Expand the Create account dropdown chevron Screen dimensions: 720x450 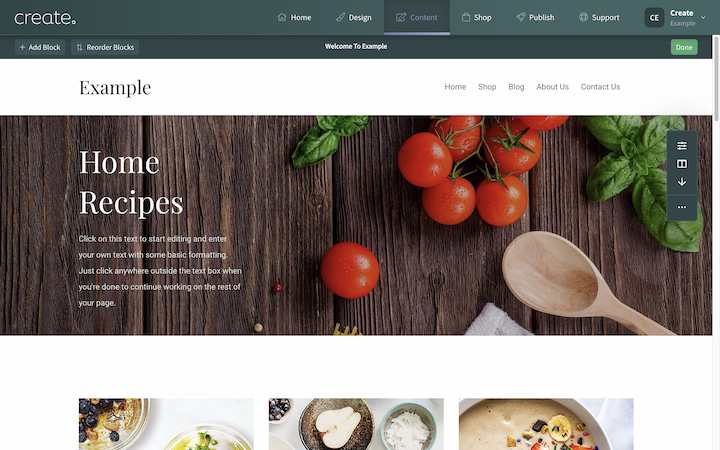coord(703,18)
